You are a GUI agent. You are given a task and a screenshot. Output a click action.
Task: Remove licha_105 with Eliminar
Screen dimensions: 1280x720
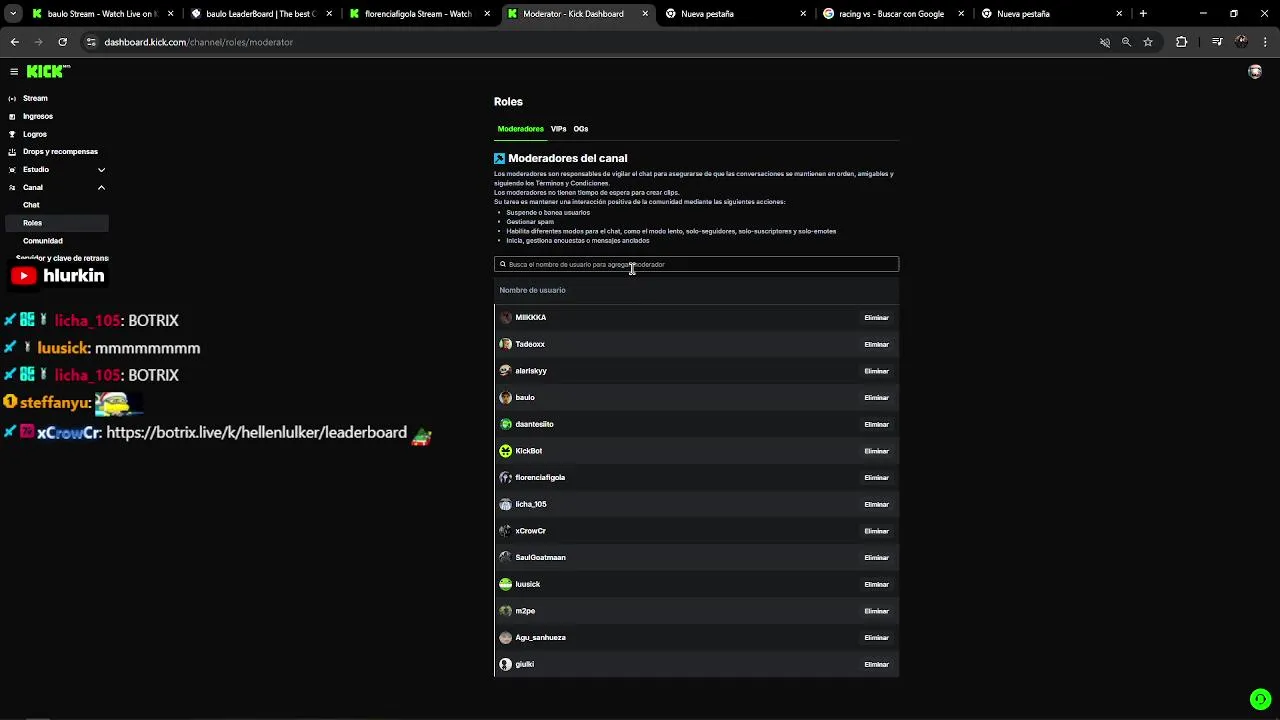coord(876,504)
